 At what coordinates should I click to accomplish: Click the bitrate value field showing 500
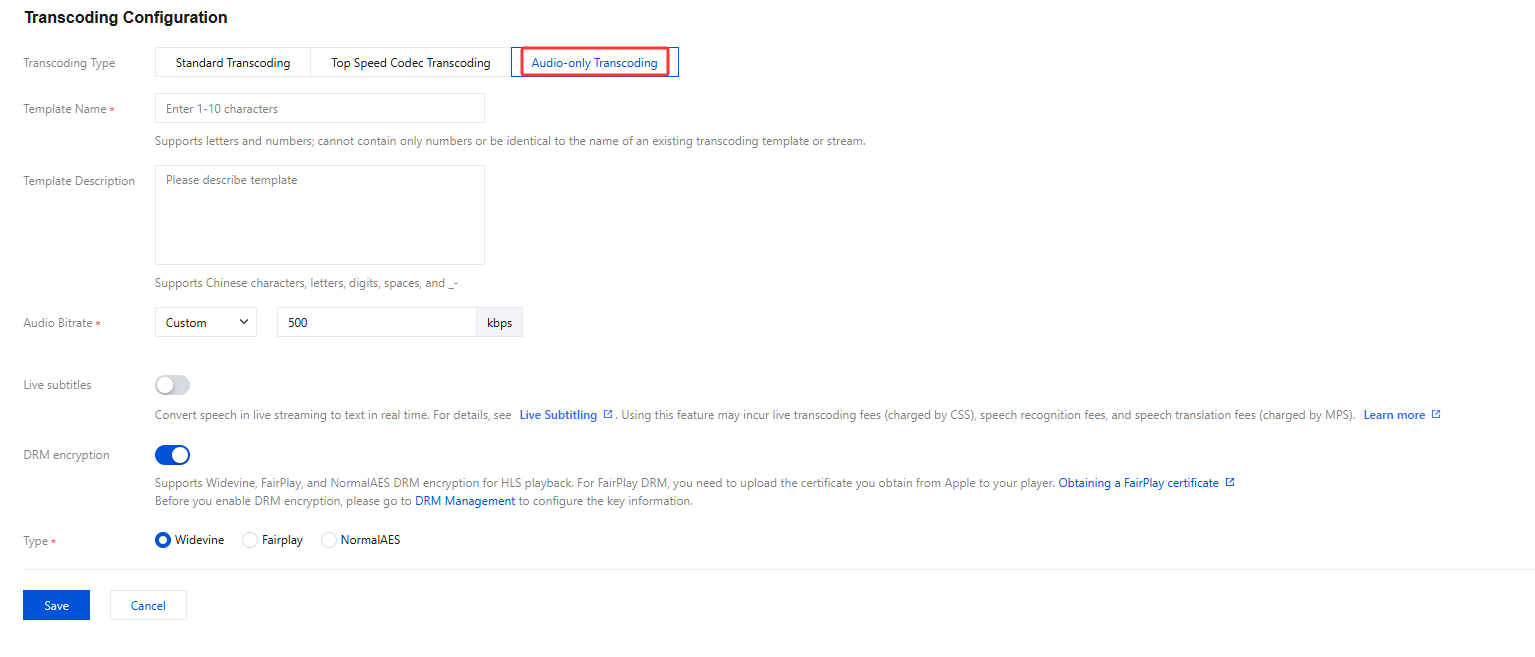tap(376, 322)
